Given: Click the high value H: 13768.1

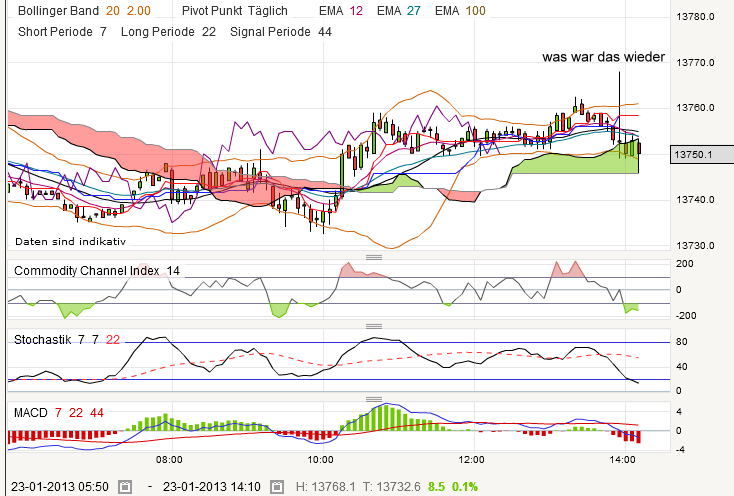Looking at the screenshot, I should (x=326, y=487).
